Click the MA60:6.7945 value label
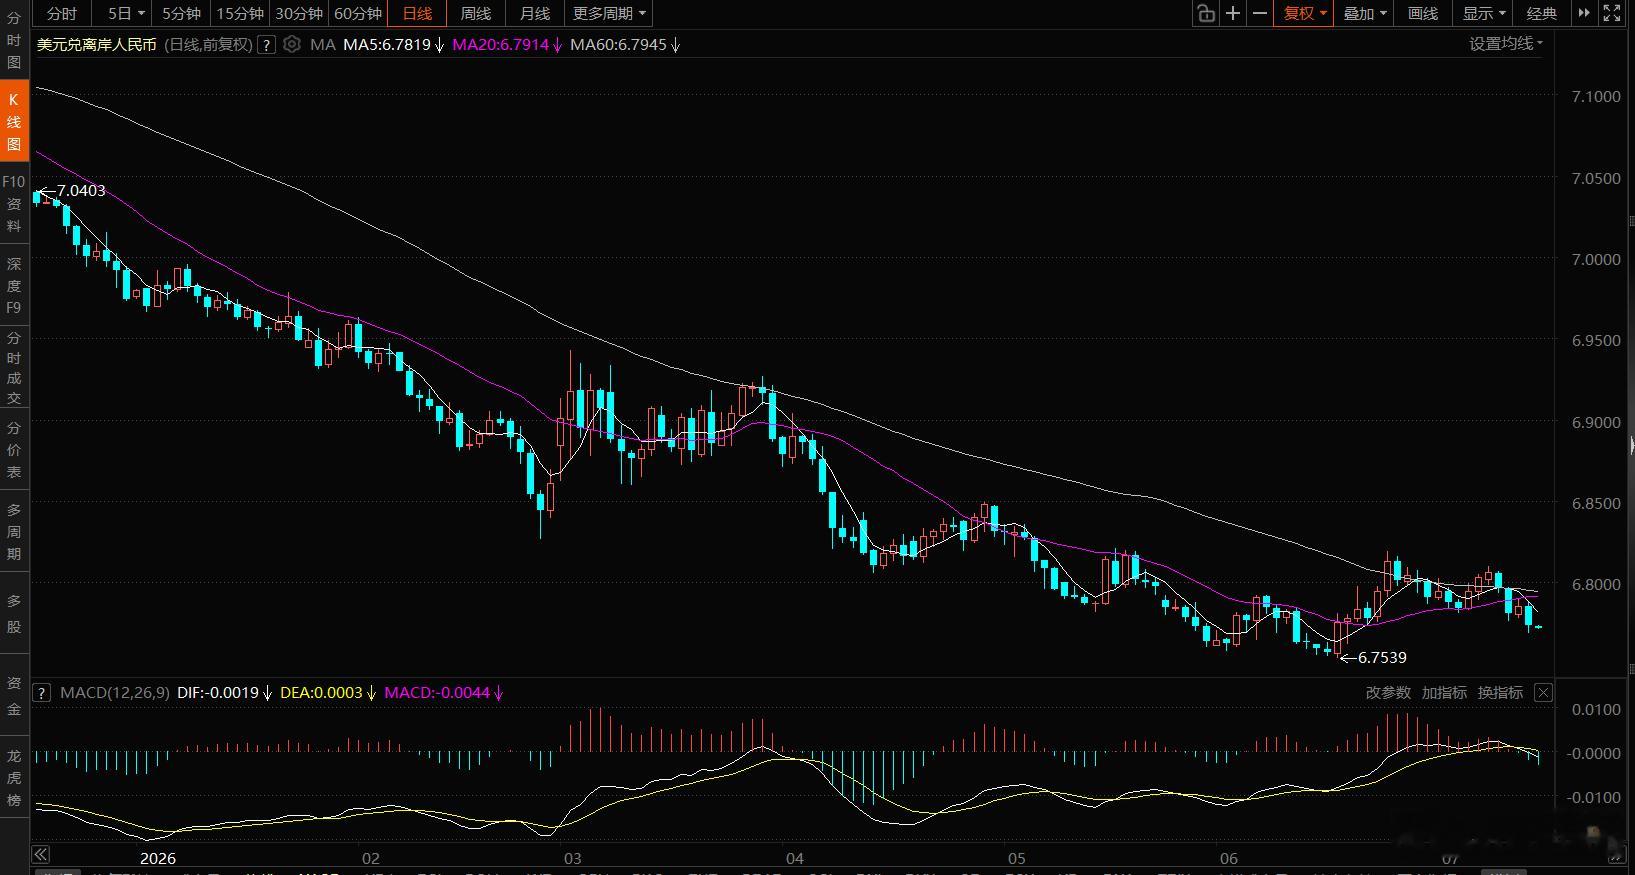 pyautogui.click(x=618, y=44)
